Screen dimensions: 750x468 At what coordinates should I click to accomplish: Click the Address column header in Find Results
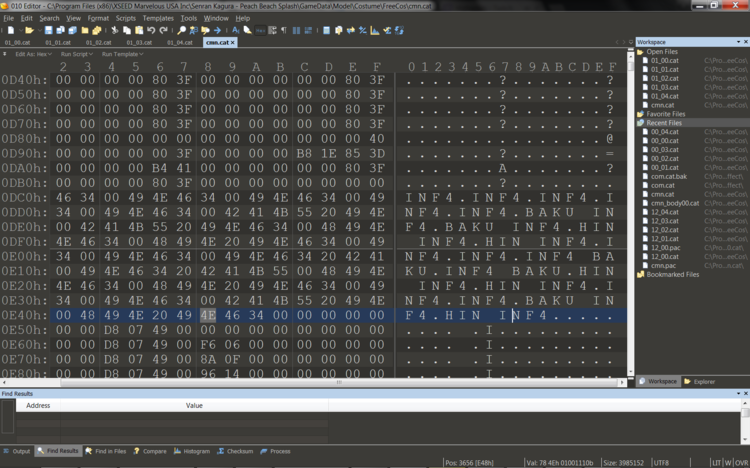click(x=38, y=405)
